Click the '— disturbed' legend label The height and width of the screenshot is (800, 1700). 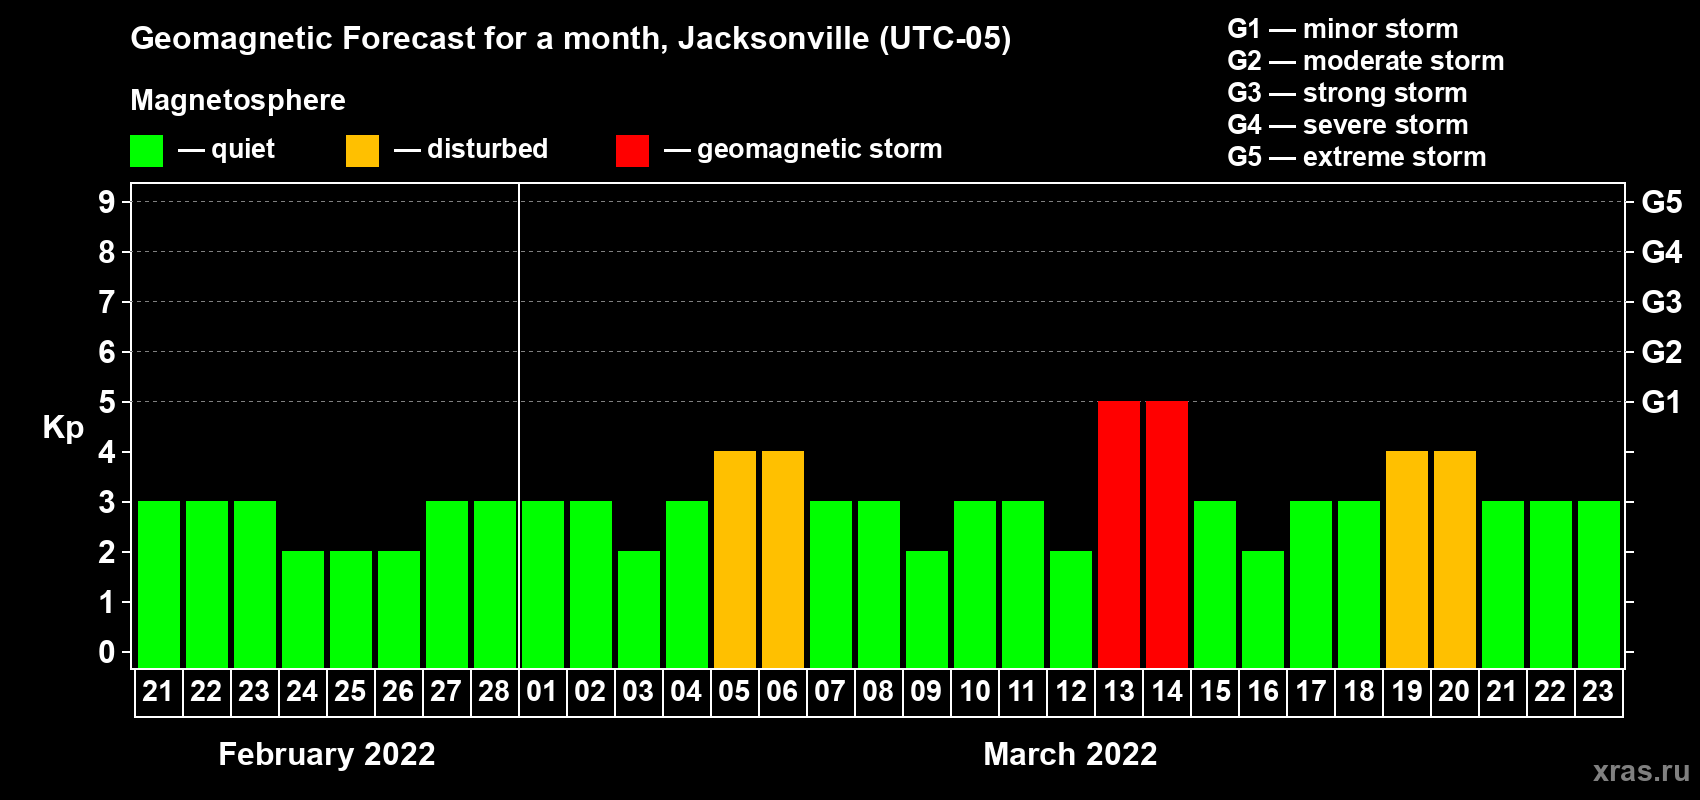coord(471,149)
